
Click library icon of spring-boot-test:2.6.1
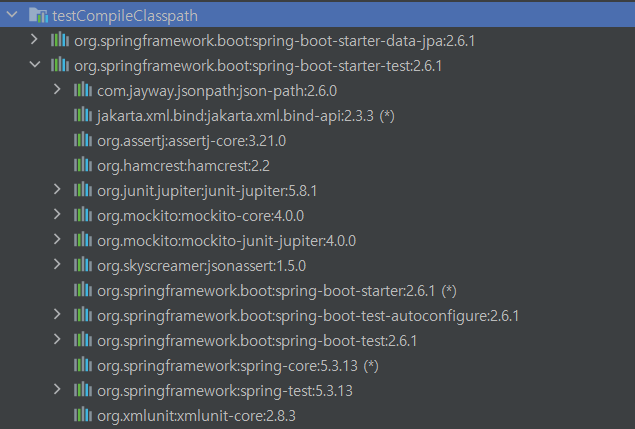click(x=83, y=339)
